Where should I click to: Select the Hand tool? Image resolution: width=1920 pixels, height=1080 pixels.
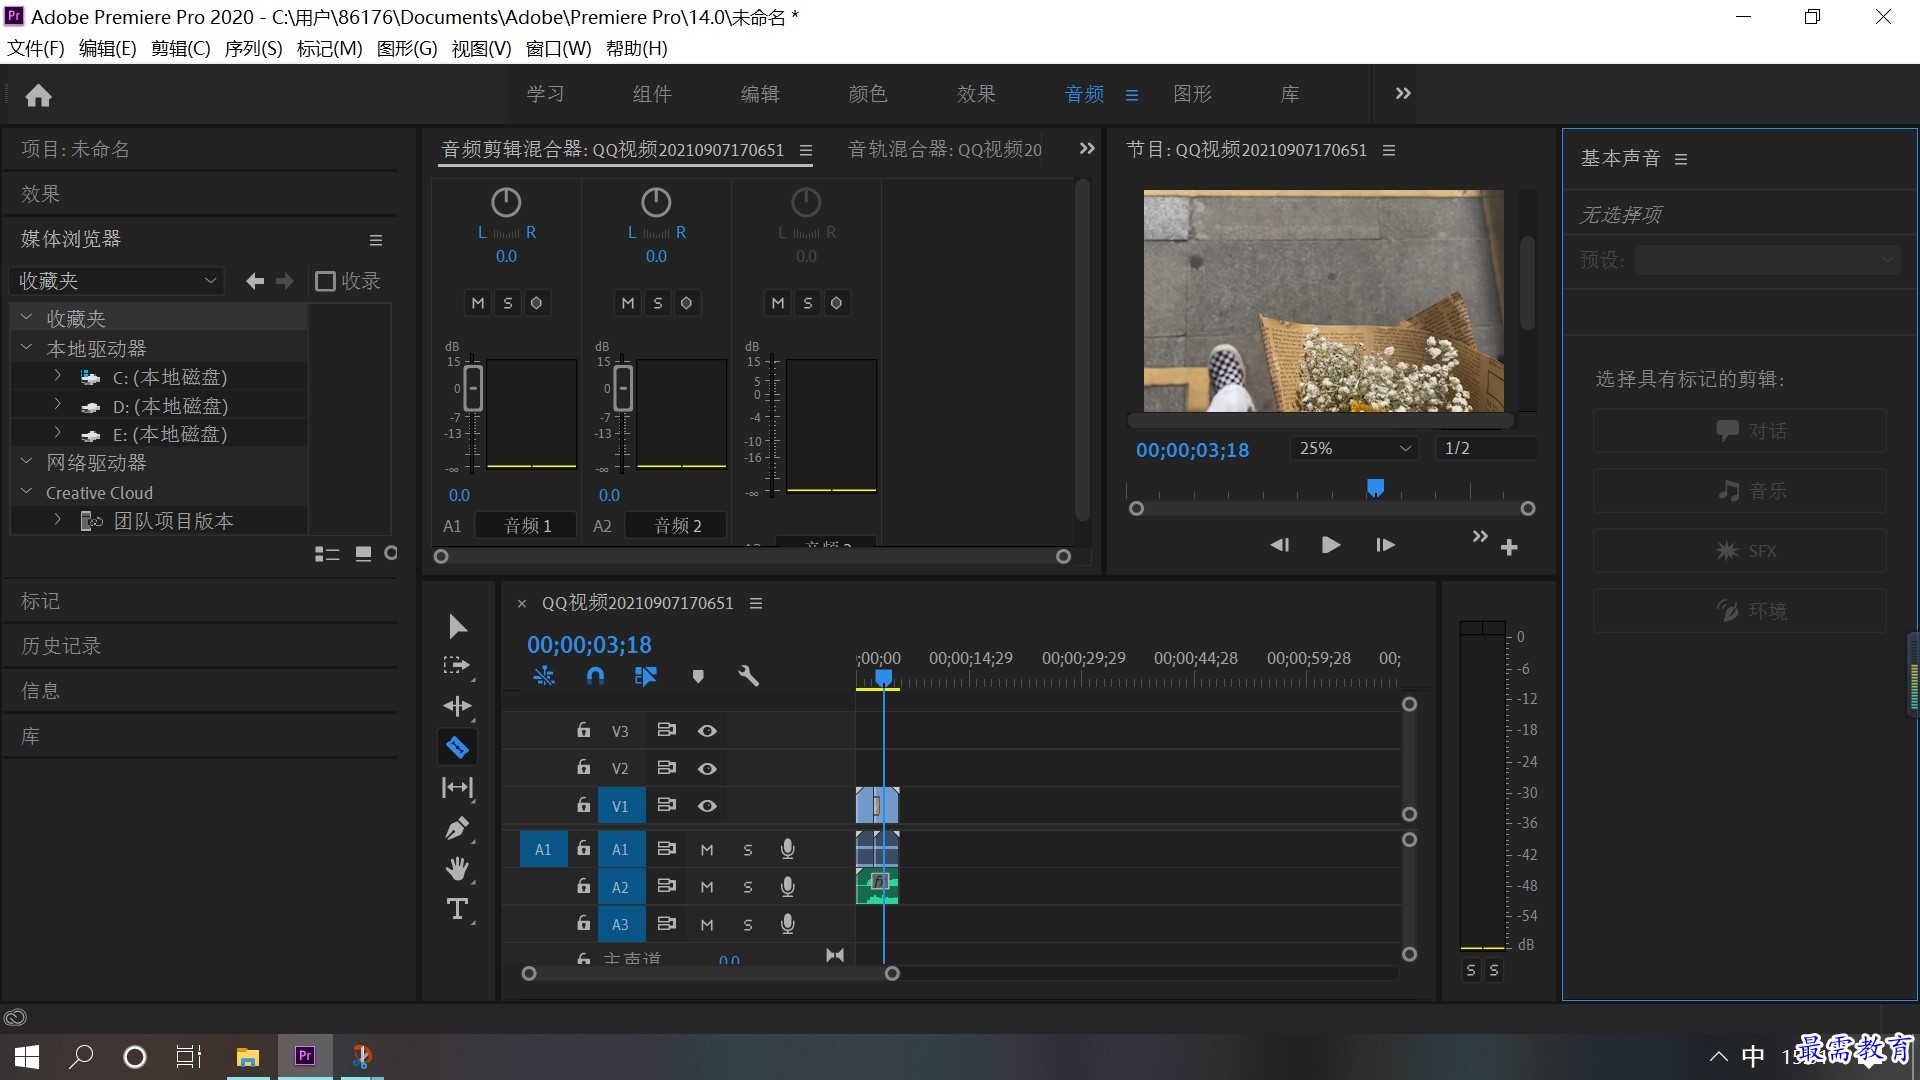coord(457,868)
